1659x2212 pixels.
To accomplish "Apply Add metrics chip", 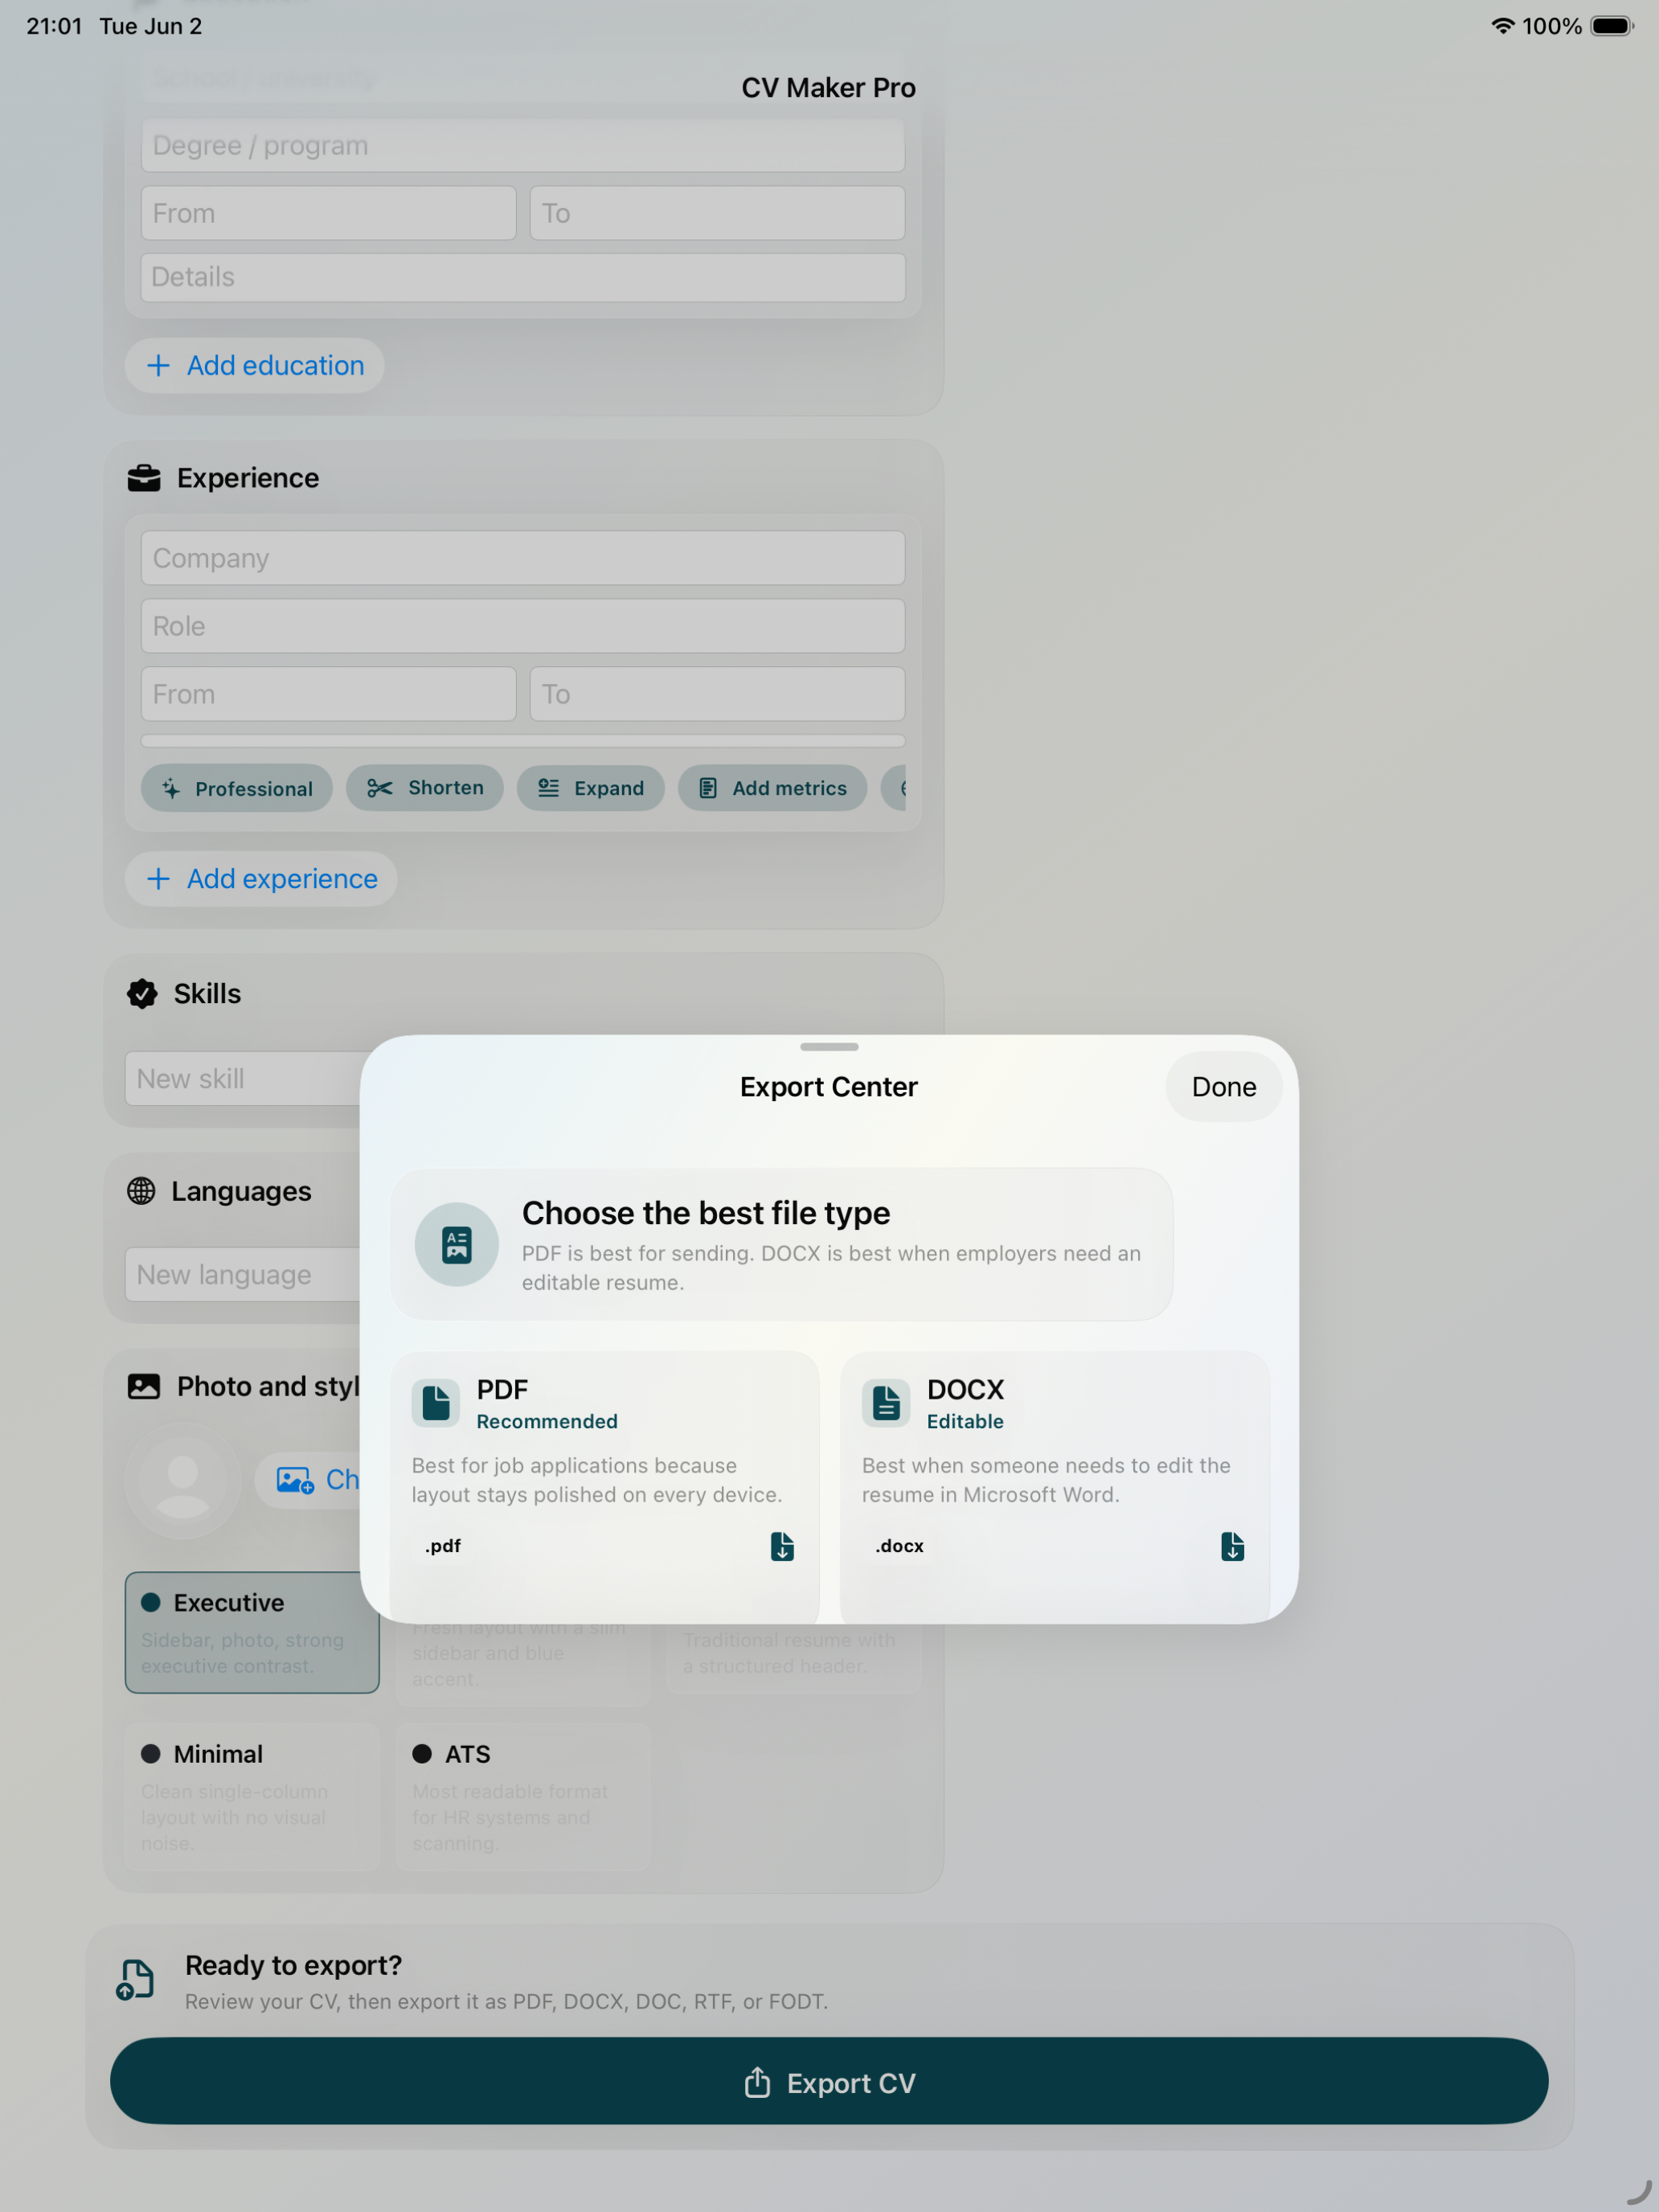I will (x=772, y=788).
